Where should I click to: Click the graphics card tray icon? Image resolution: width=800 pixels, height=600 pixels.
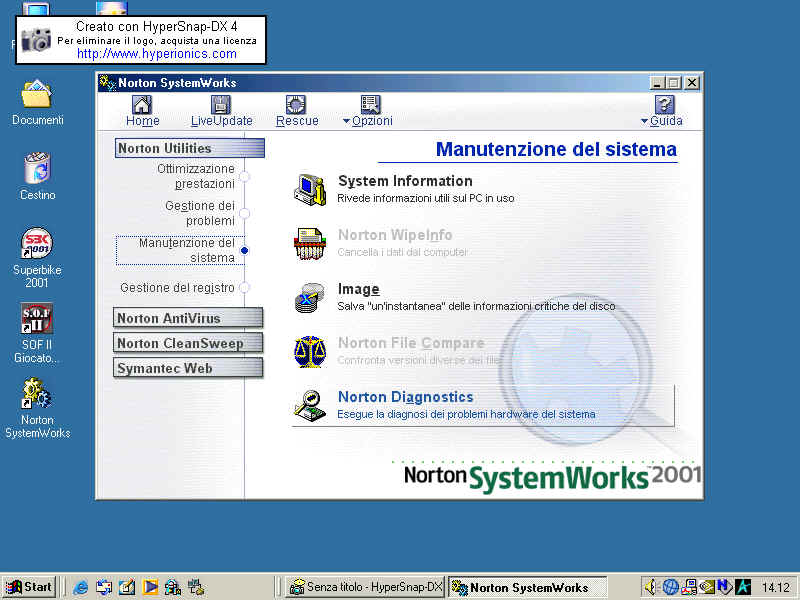pos(707,587)
